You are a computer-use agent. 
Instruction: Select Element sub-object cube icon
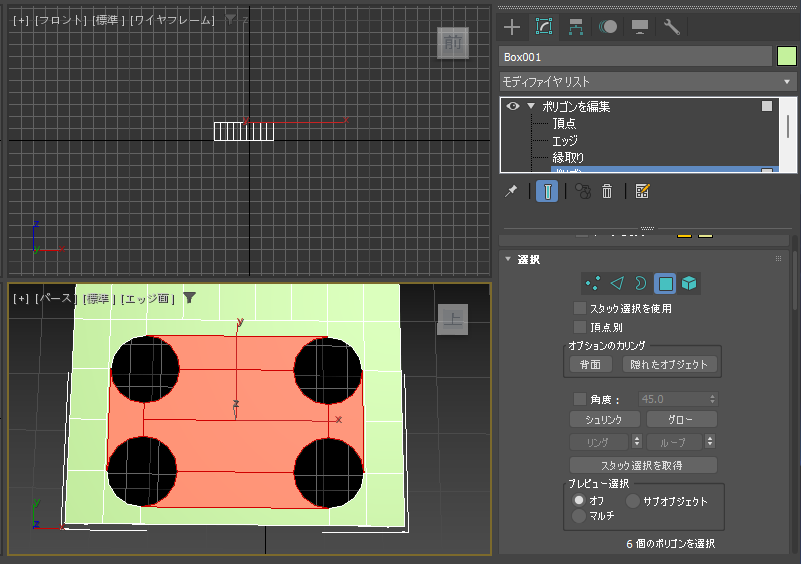(x=689, y=283)
